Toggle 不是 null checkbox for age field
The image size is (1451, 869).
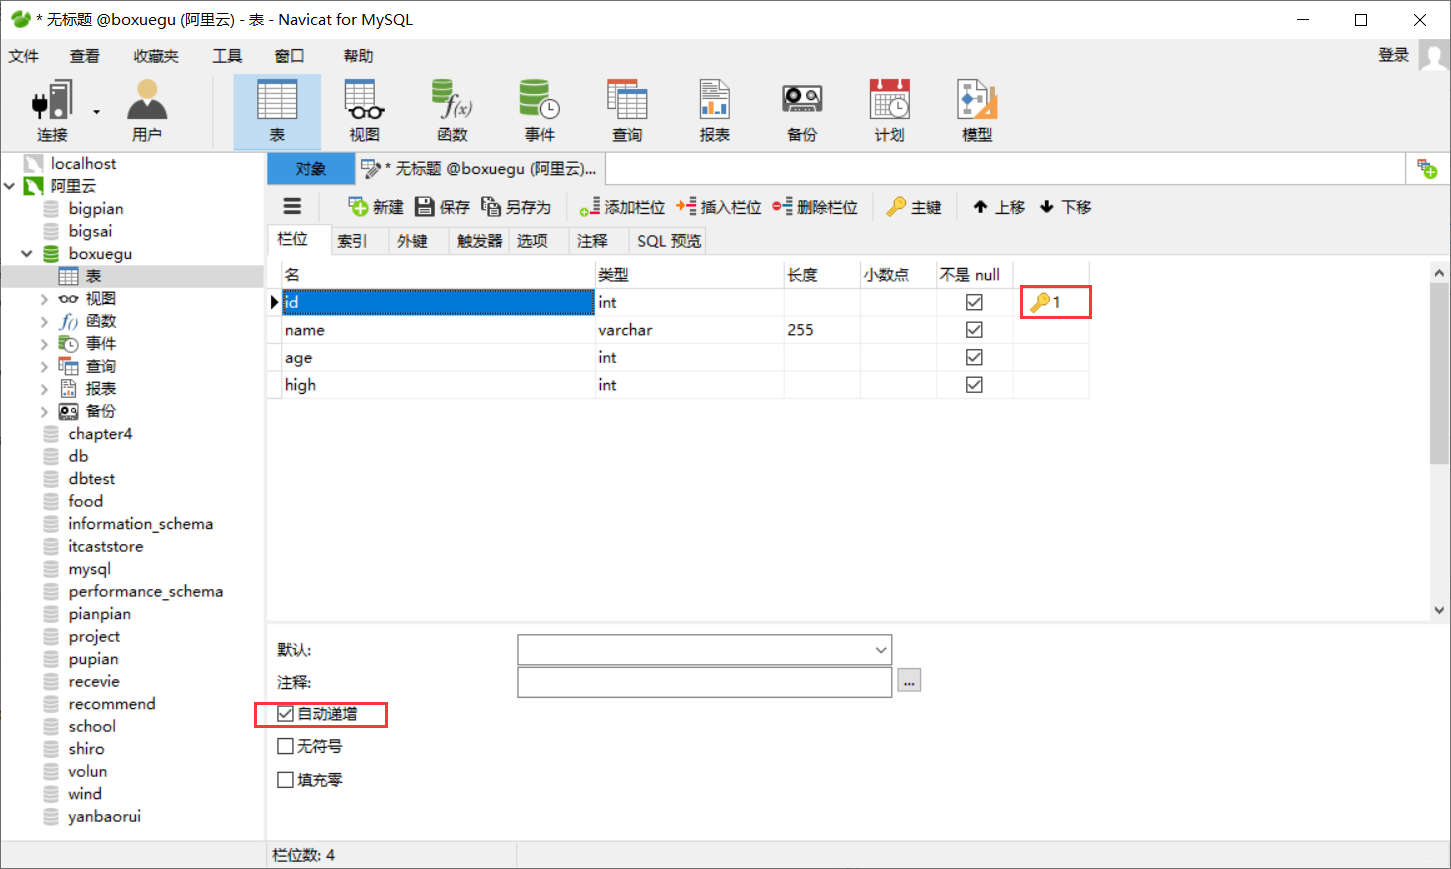(974, 357)
